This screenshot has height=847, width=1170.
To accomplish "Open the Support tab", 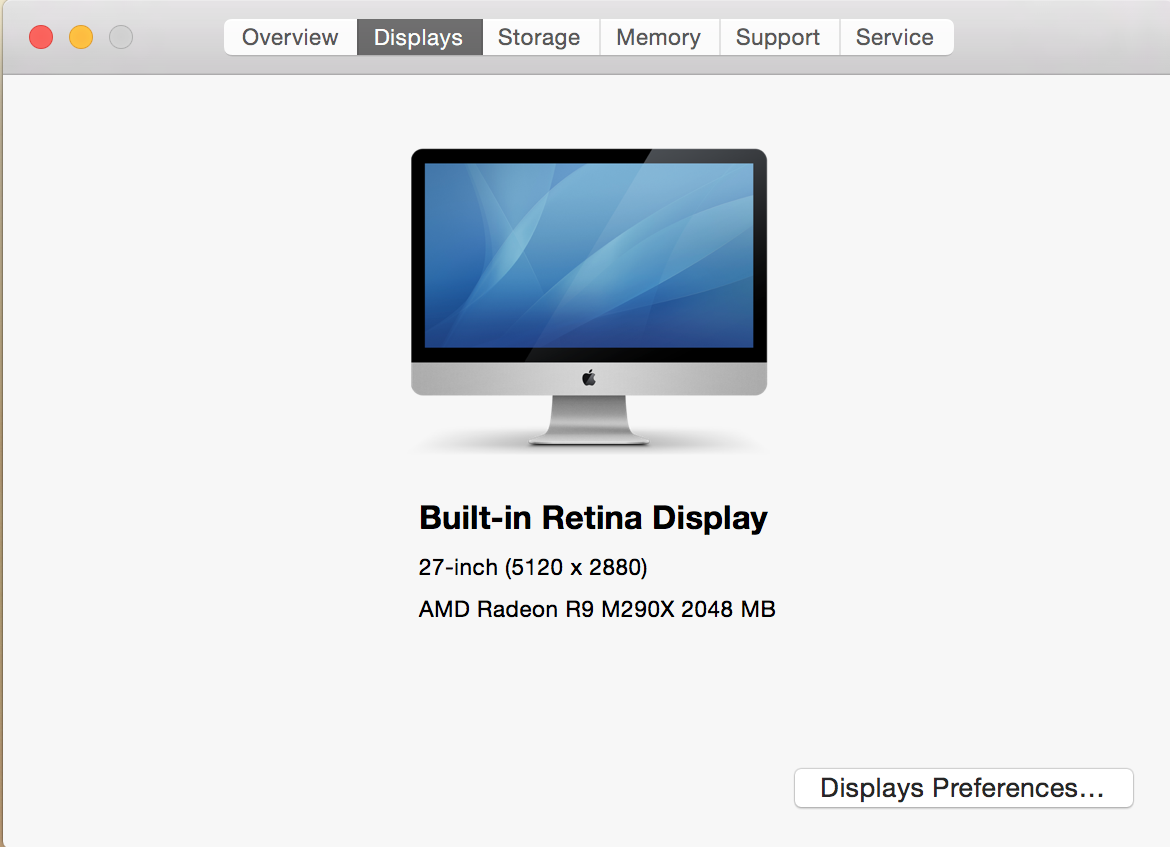I will click(x=778, y=37).
